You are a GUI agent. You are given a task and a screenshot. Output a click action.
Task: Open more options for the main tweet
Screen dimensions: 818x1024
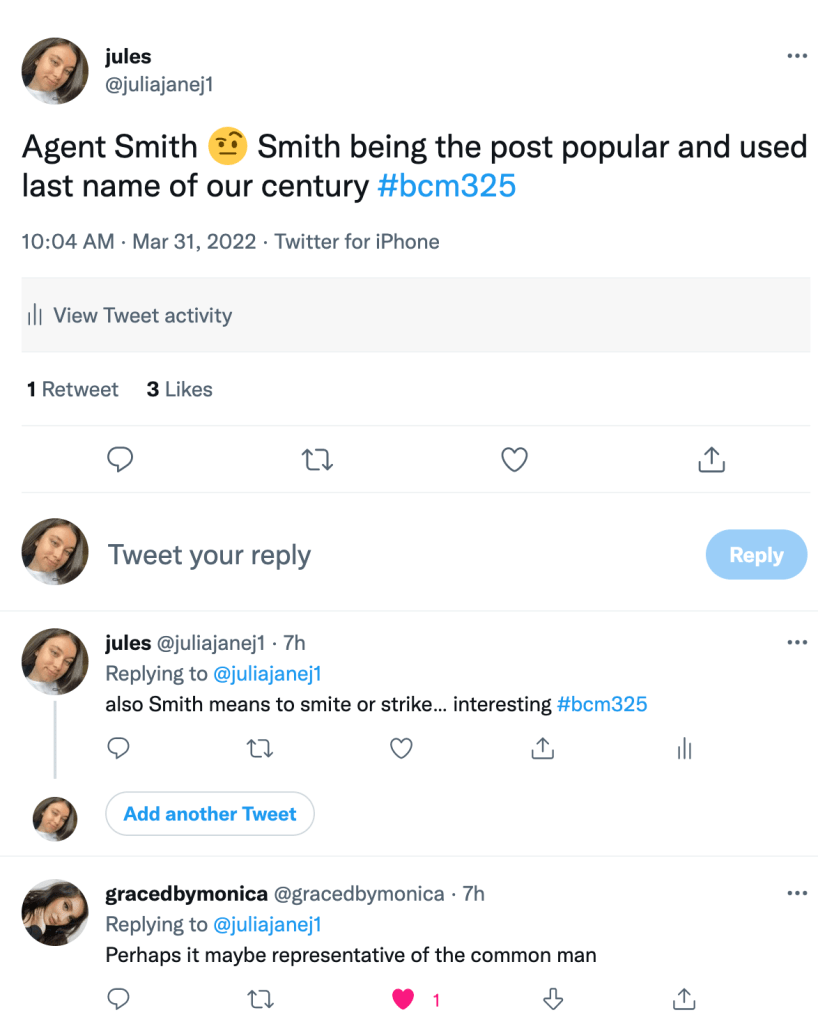tap(796, 56)
